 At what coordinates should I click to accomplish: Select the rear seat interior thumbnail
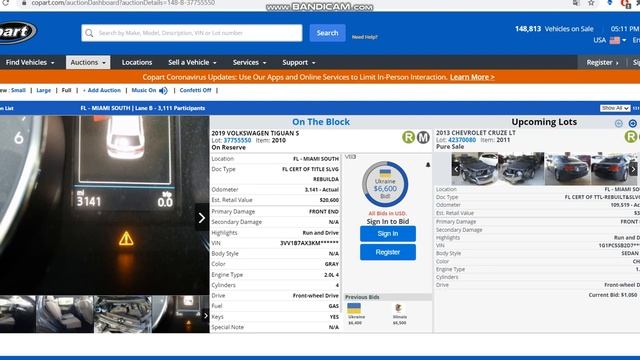tap(64, 314)
